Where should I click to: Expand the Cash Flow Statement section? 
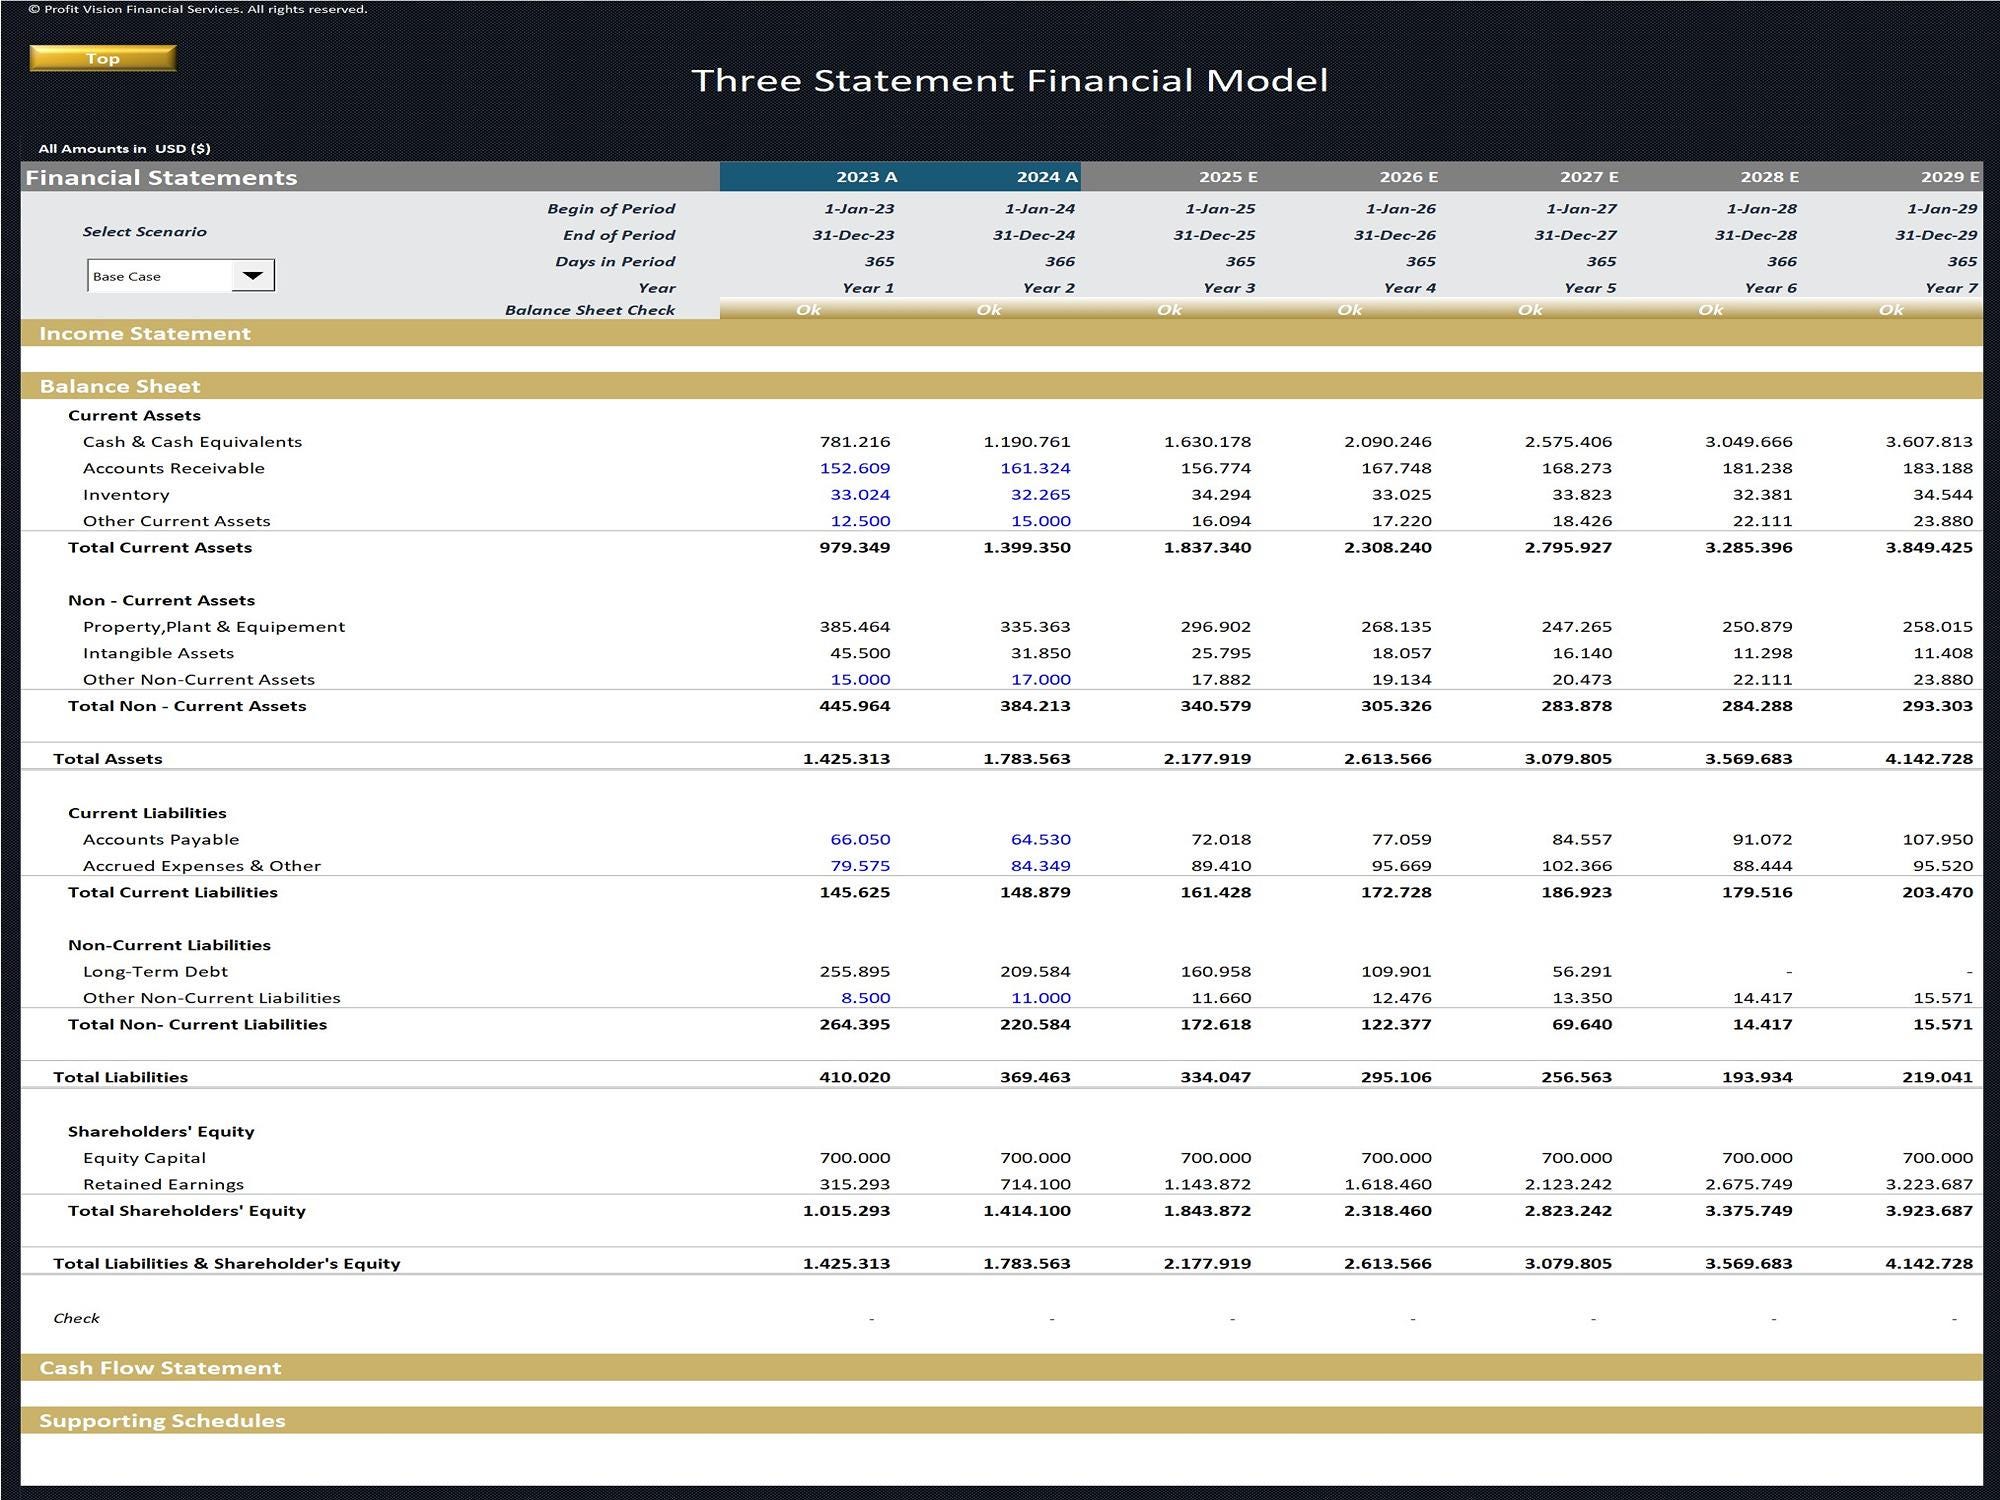[1001, 1368]
